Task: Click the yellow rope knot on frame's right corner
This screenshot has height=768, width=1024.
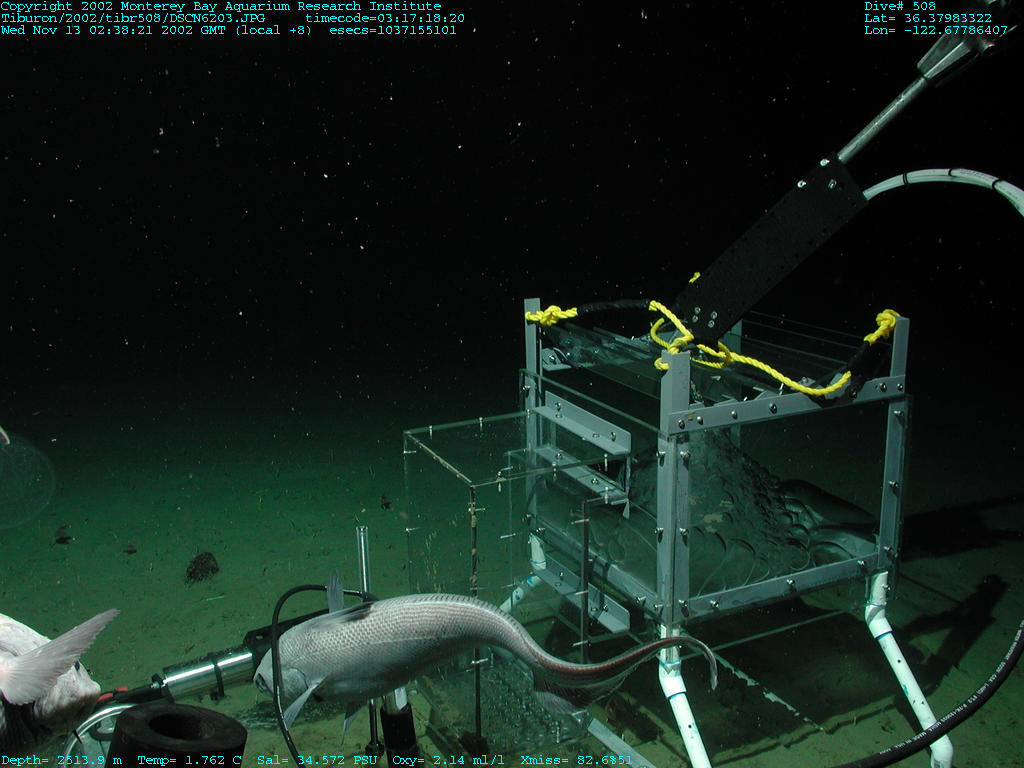Action: [x=884, y=324]
